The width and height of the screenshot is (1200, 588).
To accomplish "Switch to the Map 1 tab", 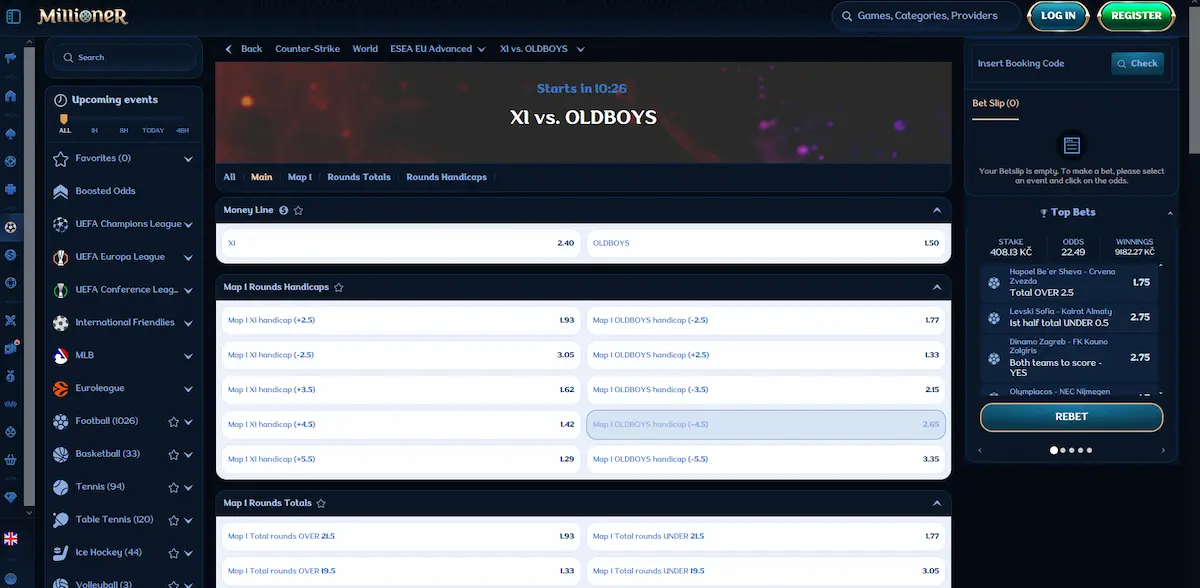I will 299,177.
